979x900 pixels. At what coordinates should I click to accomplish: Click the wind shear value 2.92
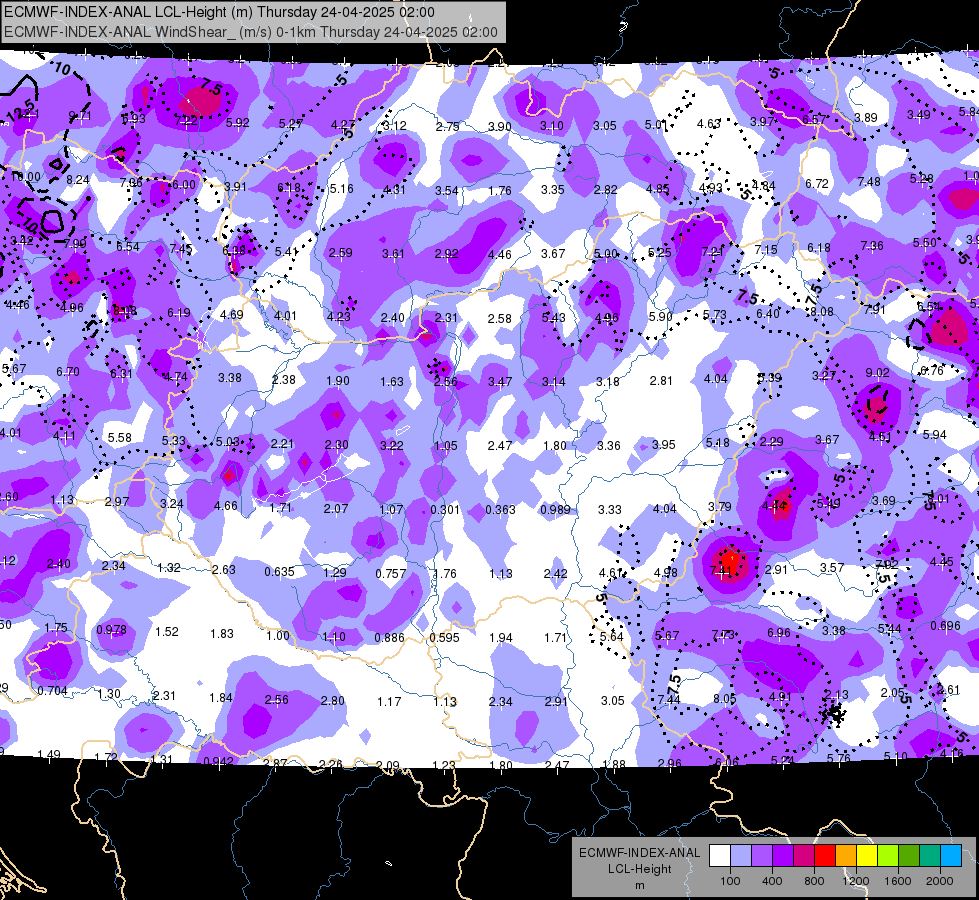click(x=446, y=254)
